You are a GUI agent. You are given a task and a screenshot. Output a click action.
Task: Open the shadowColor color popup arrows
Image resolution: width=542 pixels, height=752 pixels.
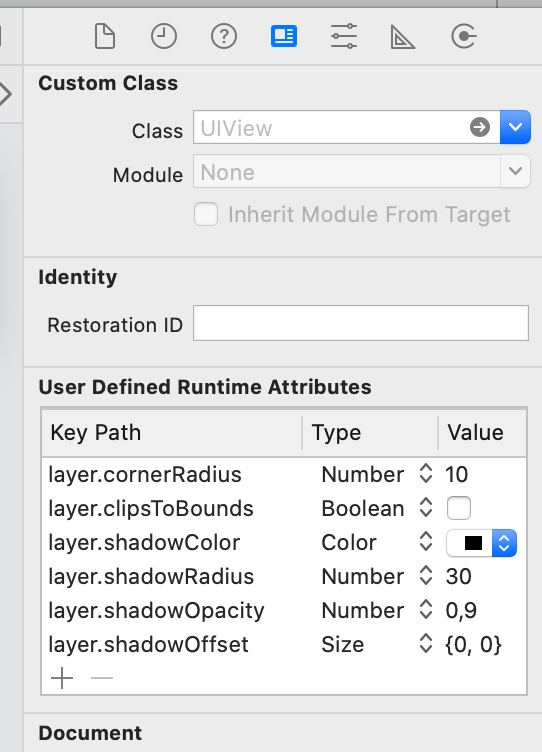pyautogui.click(x=504, y=543)
